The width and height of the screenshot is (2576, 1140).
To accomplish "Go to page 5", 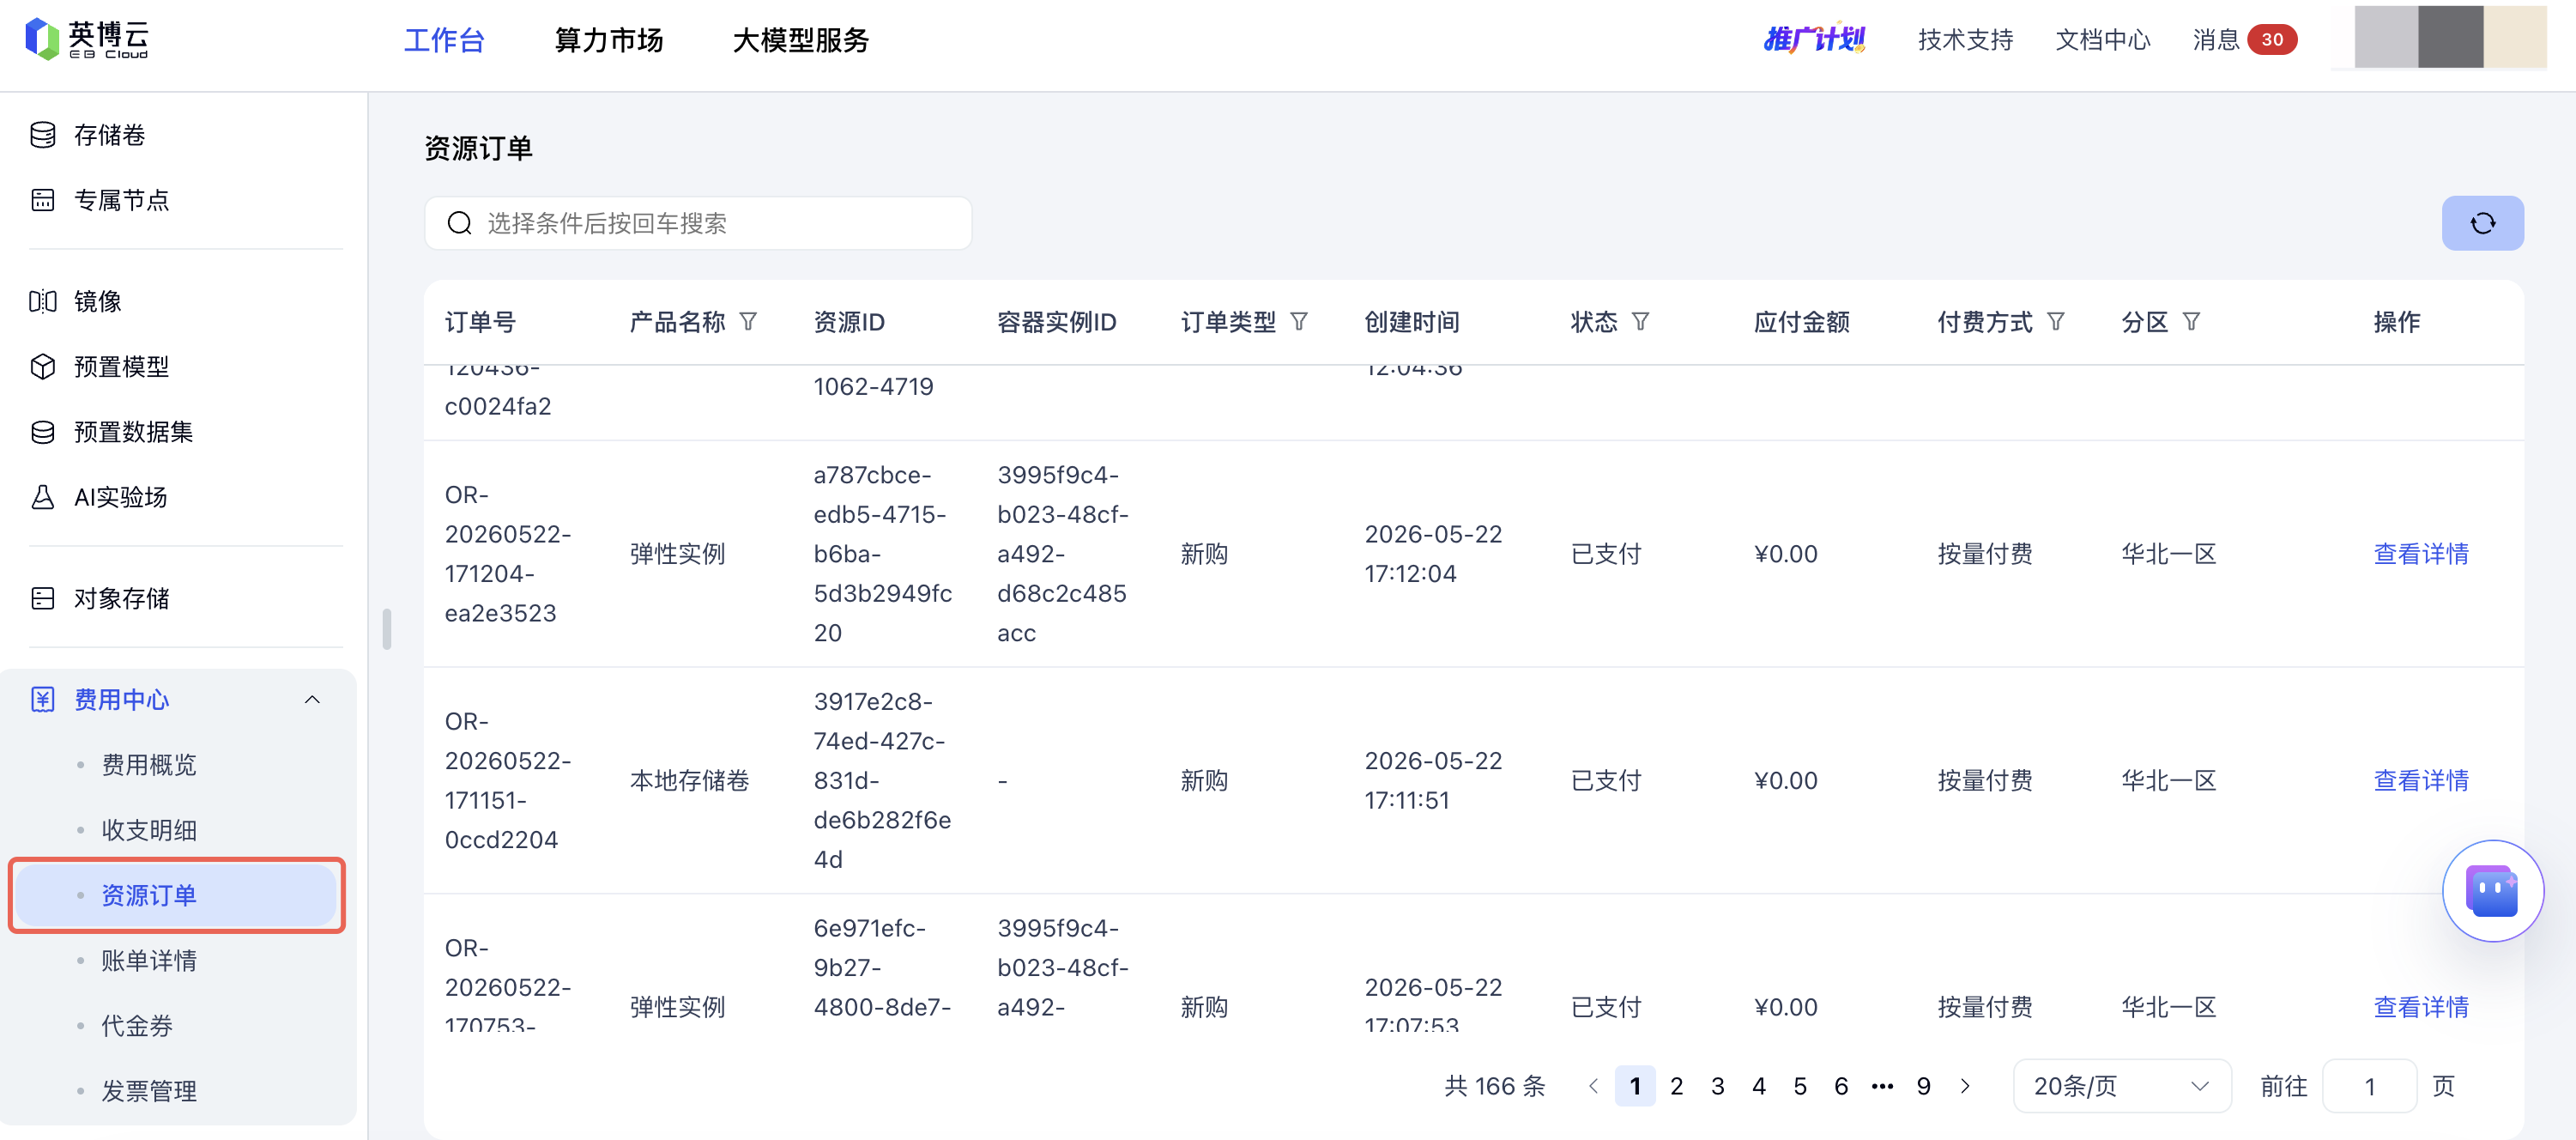I will tap(1799, 1086).
